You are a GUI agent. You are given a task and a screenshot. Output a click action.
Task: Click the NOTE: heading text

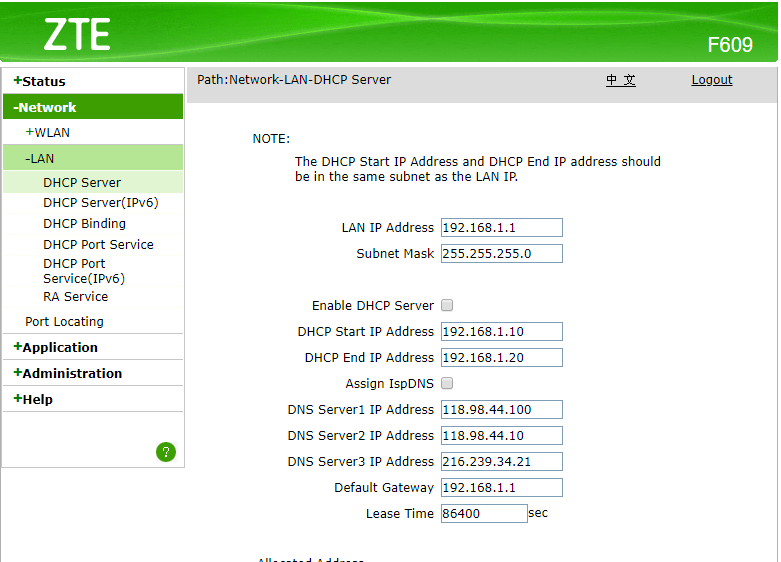pyautogui.click(x=271, y=139)
